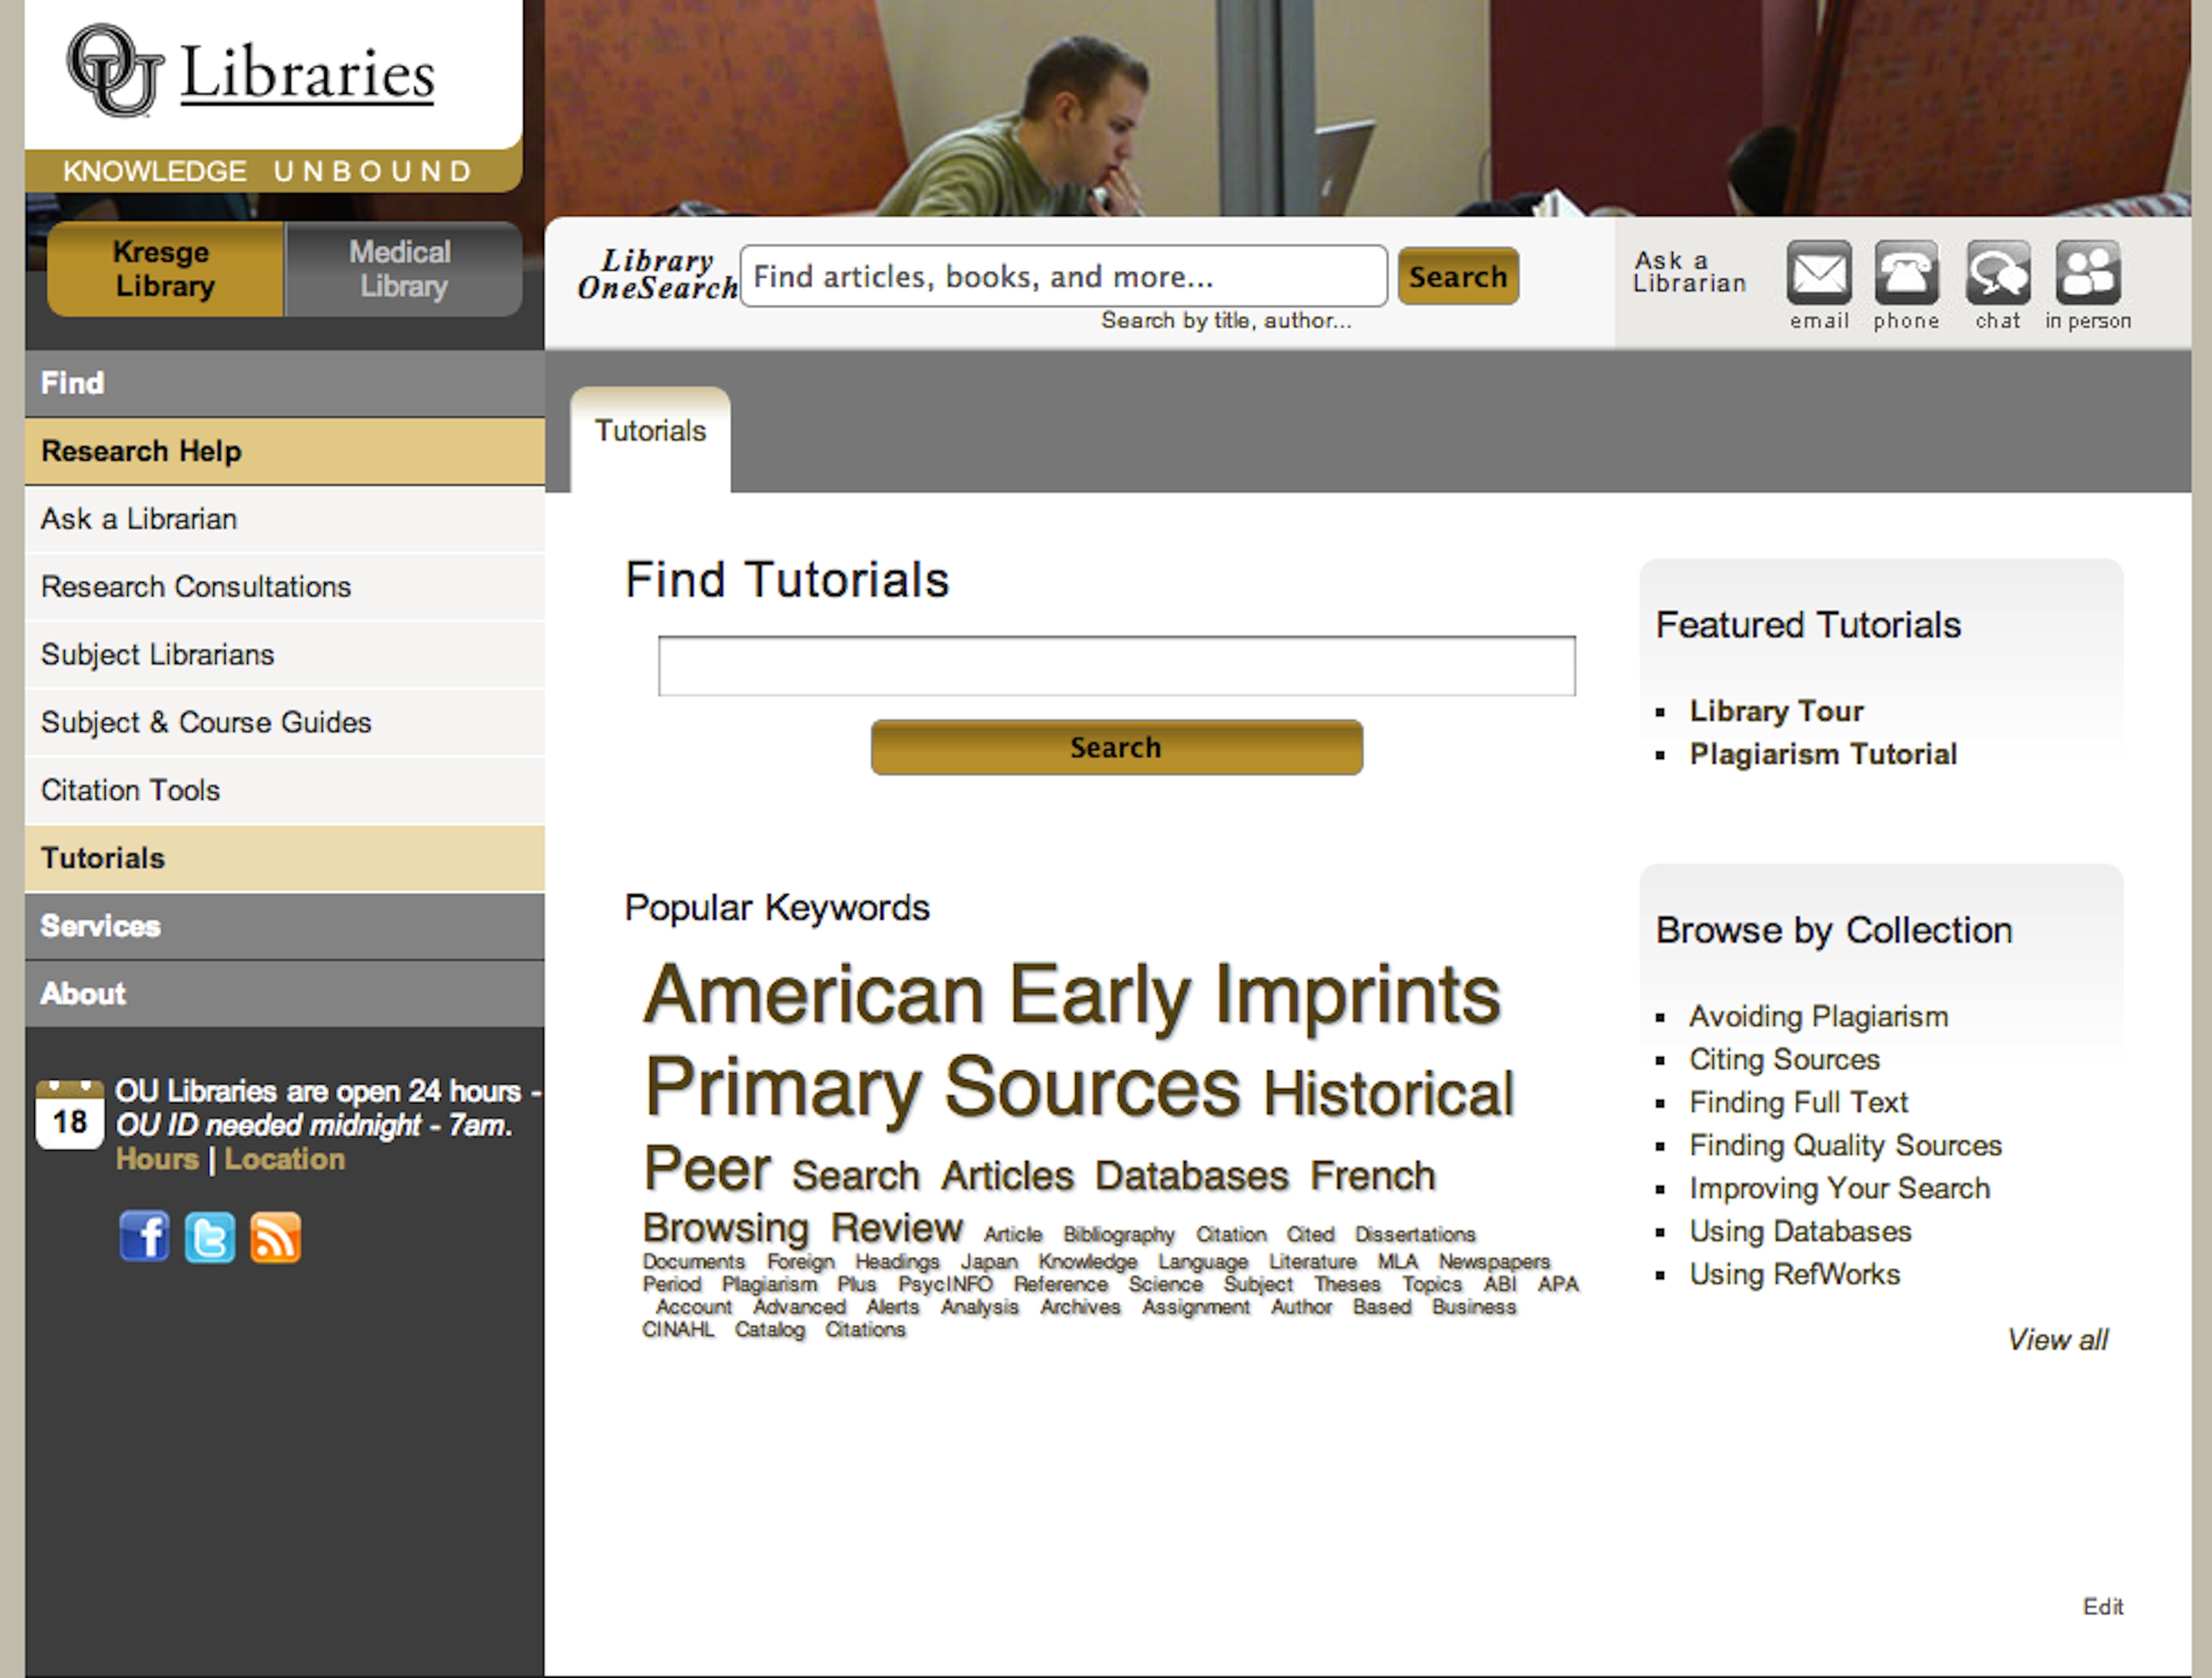
Task: Open Subject Librarians menu item
Action: click(x=285, y=655)
